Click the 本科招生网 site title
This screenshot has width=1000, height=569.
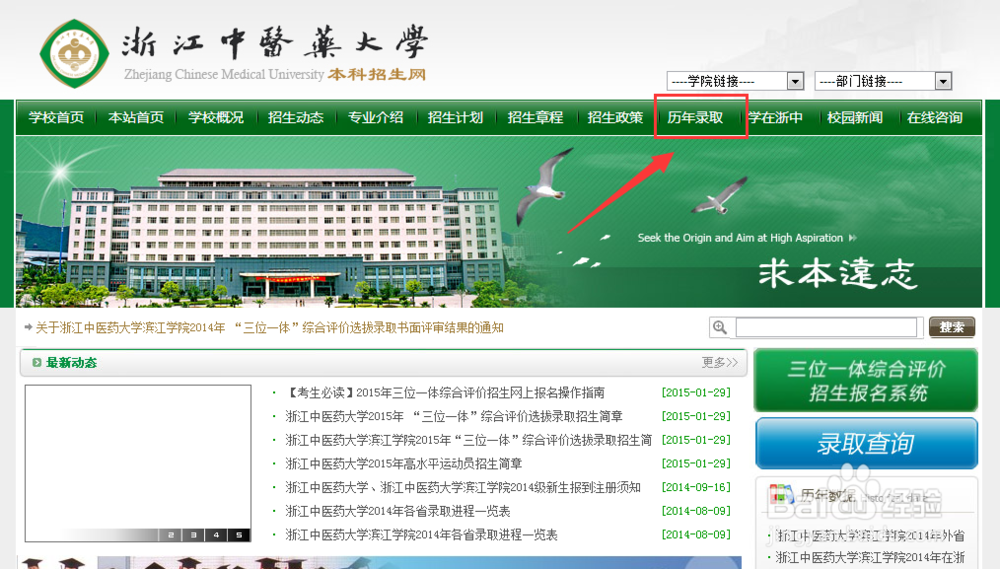click(377, 74)
